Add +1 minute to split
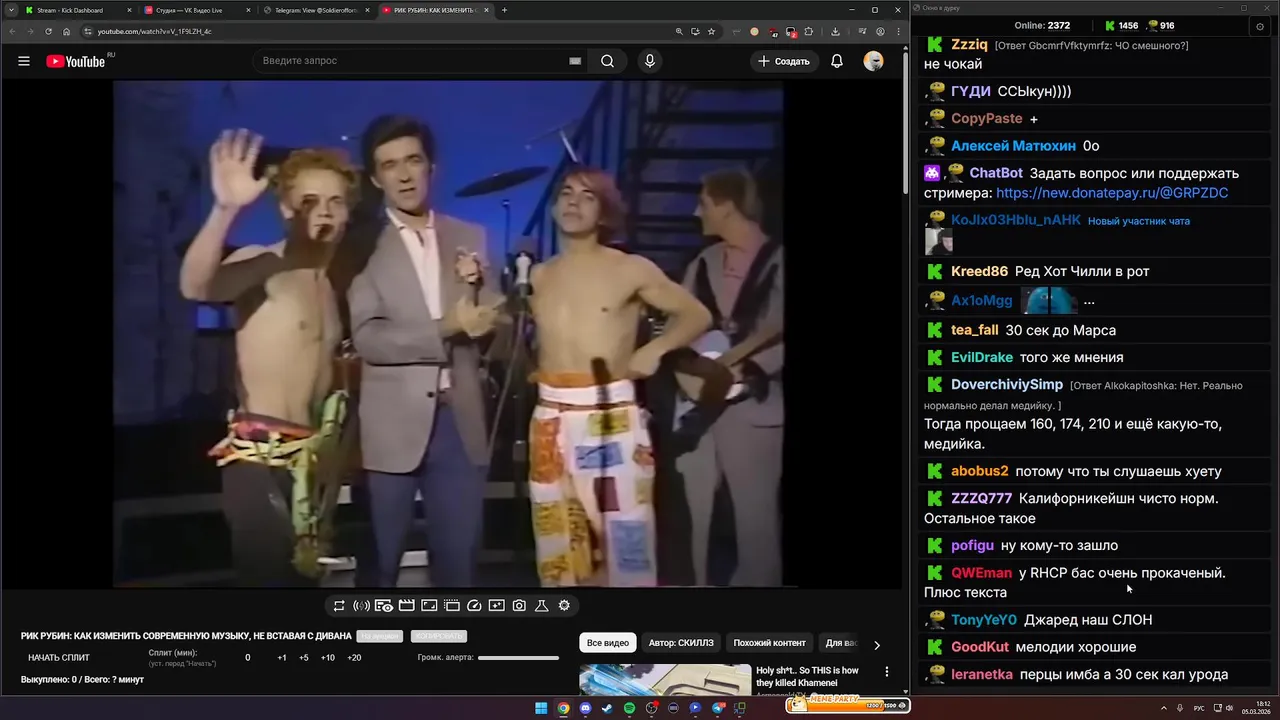The width and height of the screenshot is (1280, 720). click(x=282, y=658)
